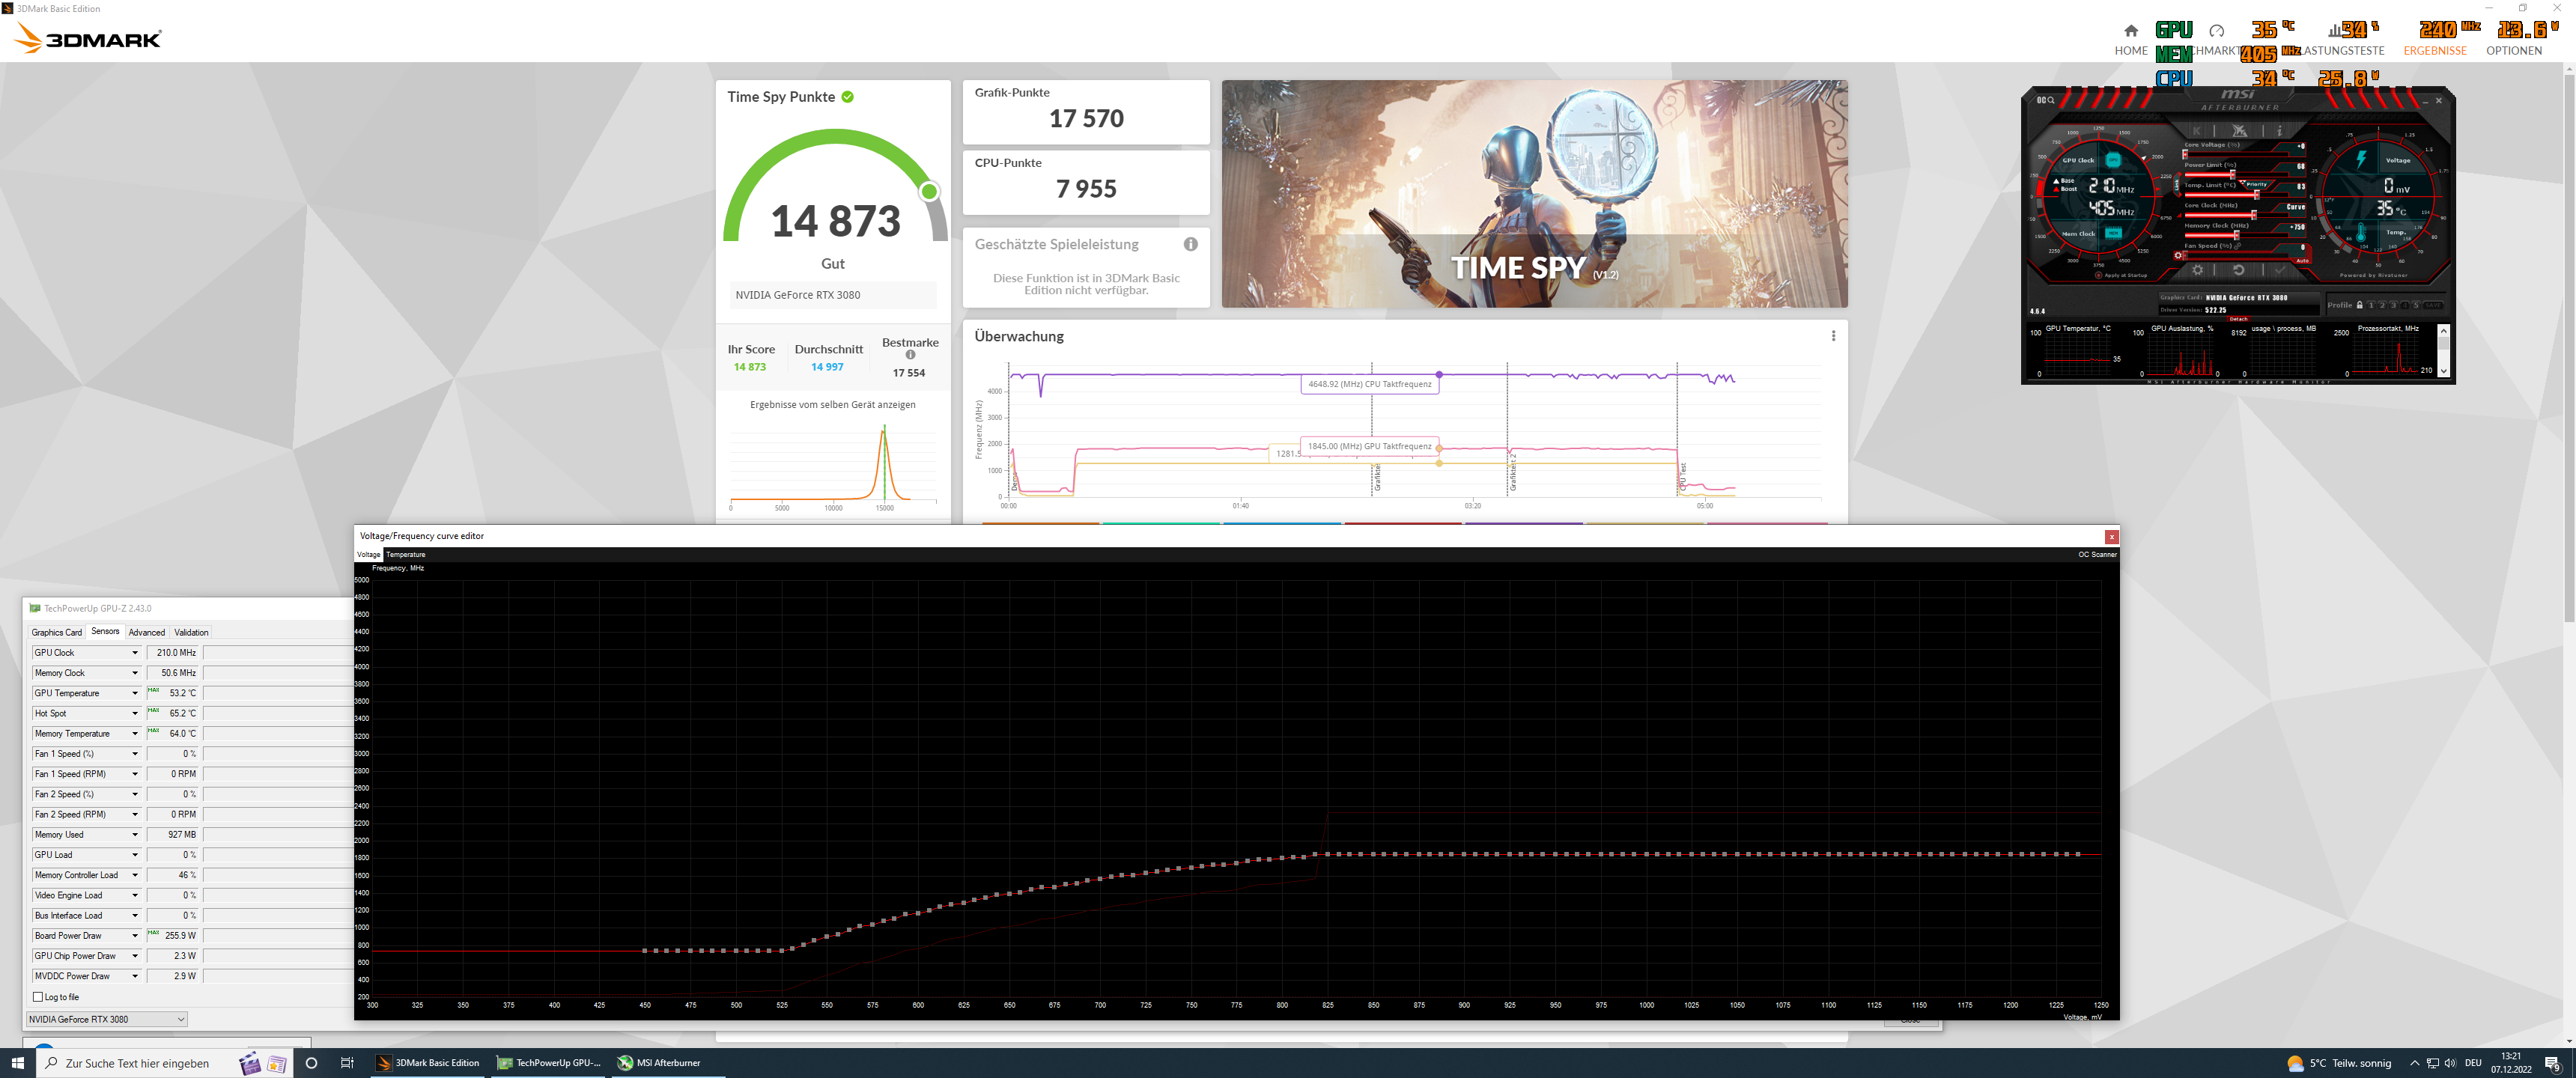Open Kombustor 'K' icon in Afterburner

click(2197, 131)
